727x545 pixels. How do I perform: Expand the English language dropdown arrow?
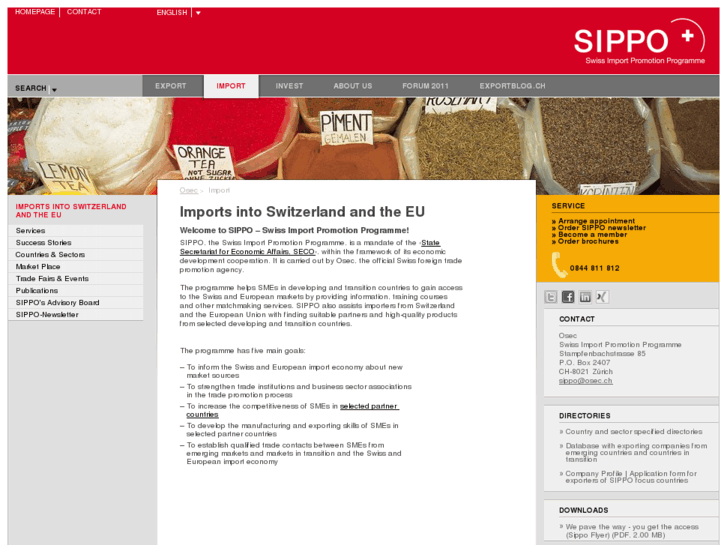pyautogui.click(x=198, y=13)
